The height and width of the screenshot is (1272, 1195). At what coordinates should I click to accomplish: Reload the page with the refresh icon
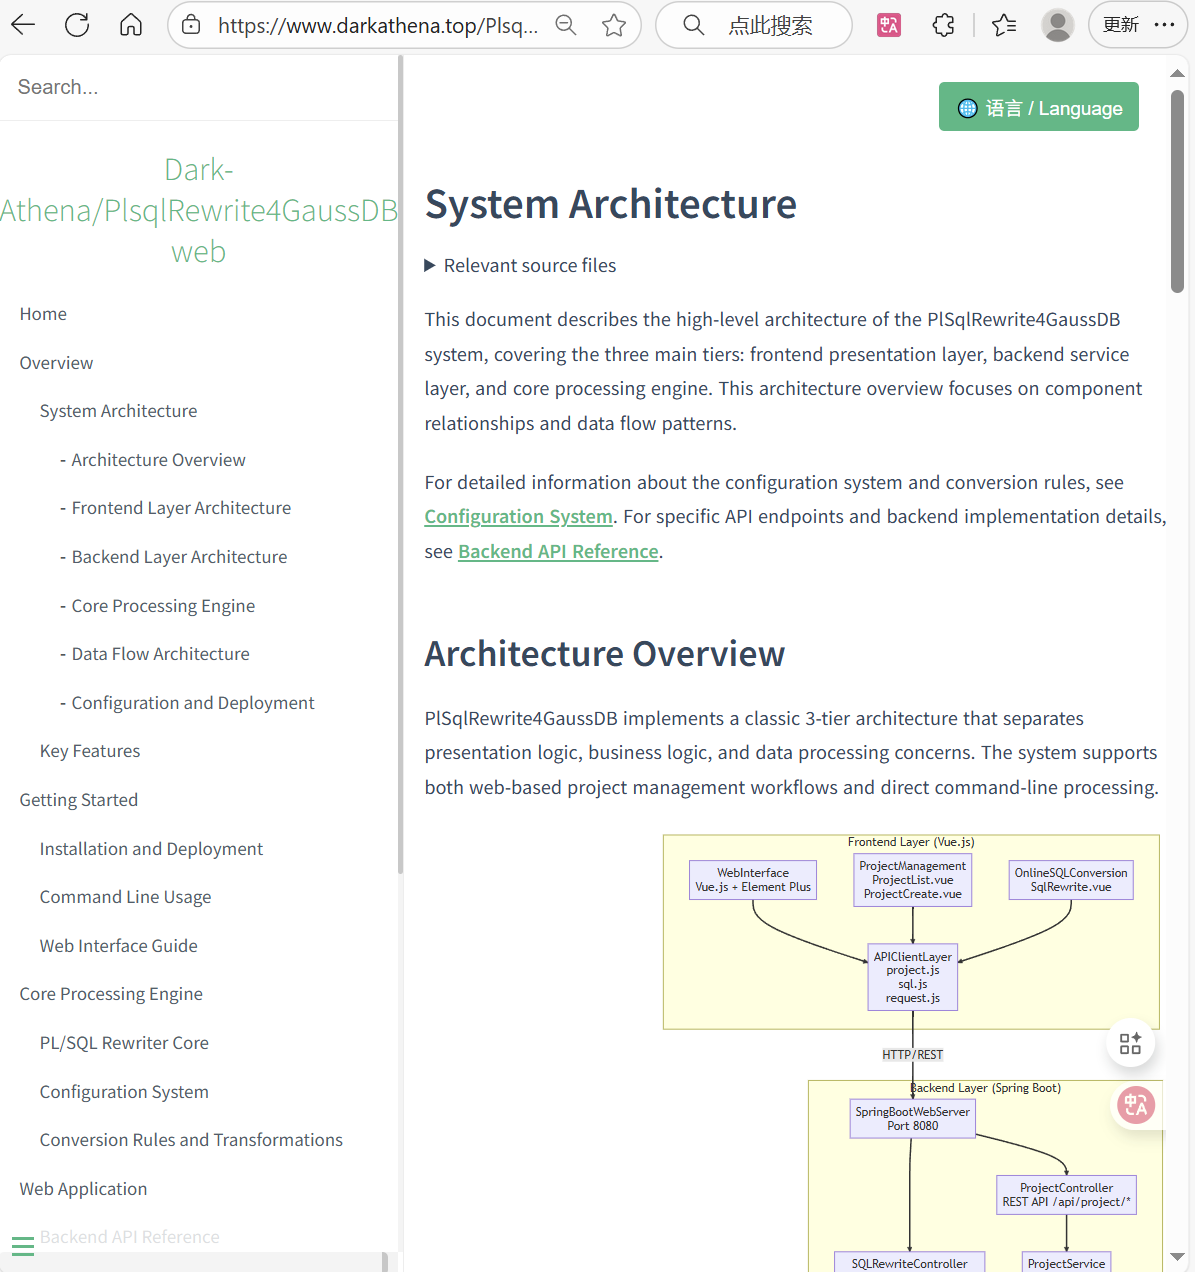77,25
